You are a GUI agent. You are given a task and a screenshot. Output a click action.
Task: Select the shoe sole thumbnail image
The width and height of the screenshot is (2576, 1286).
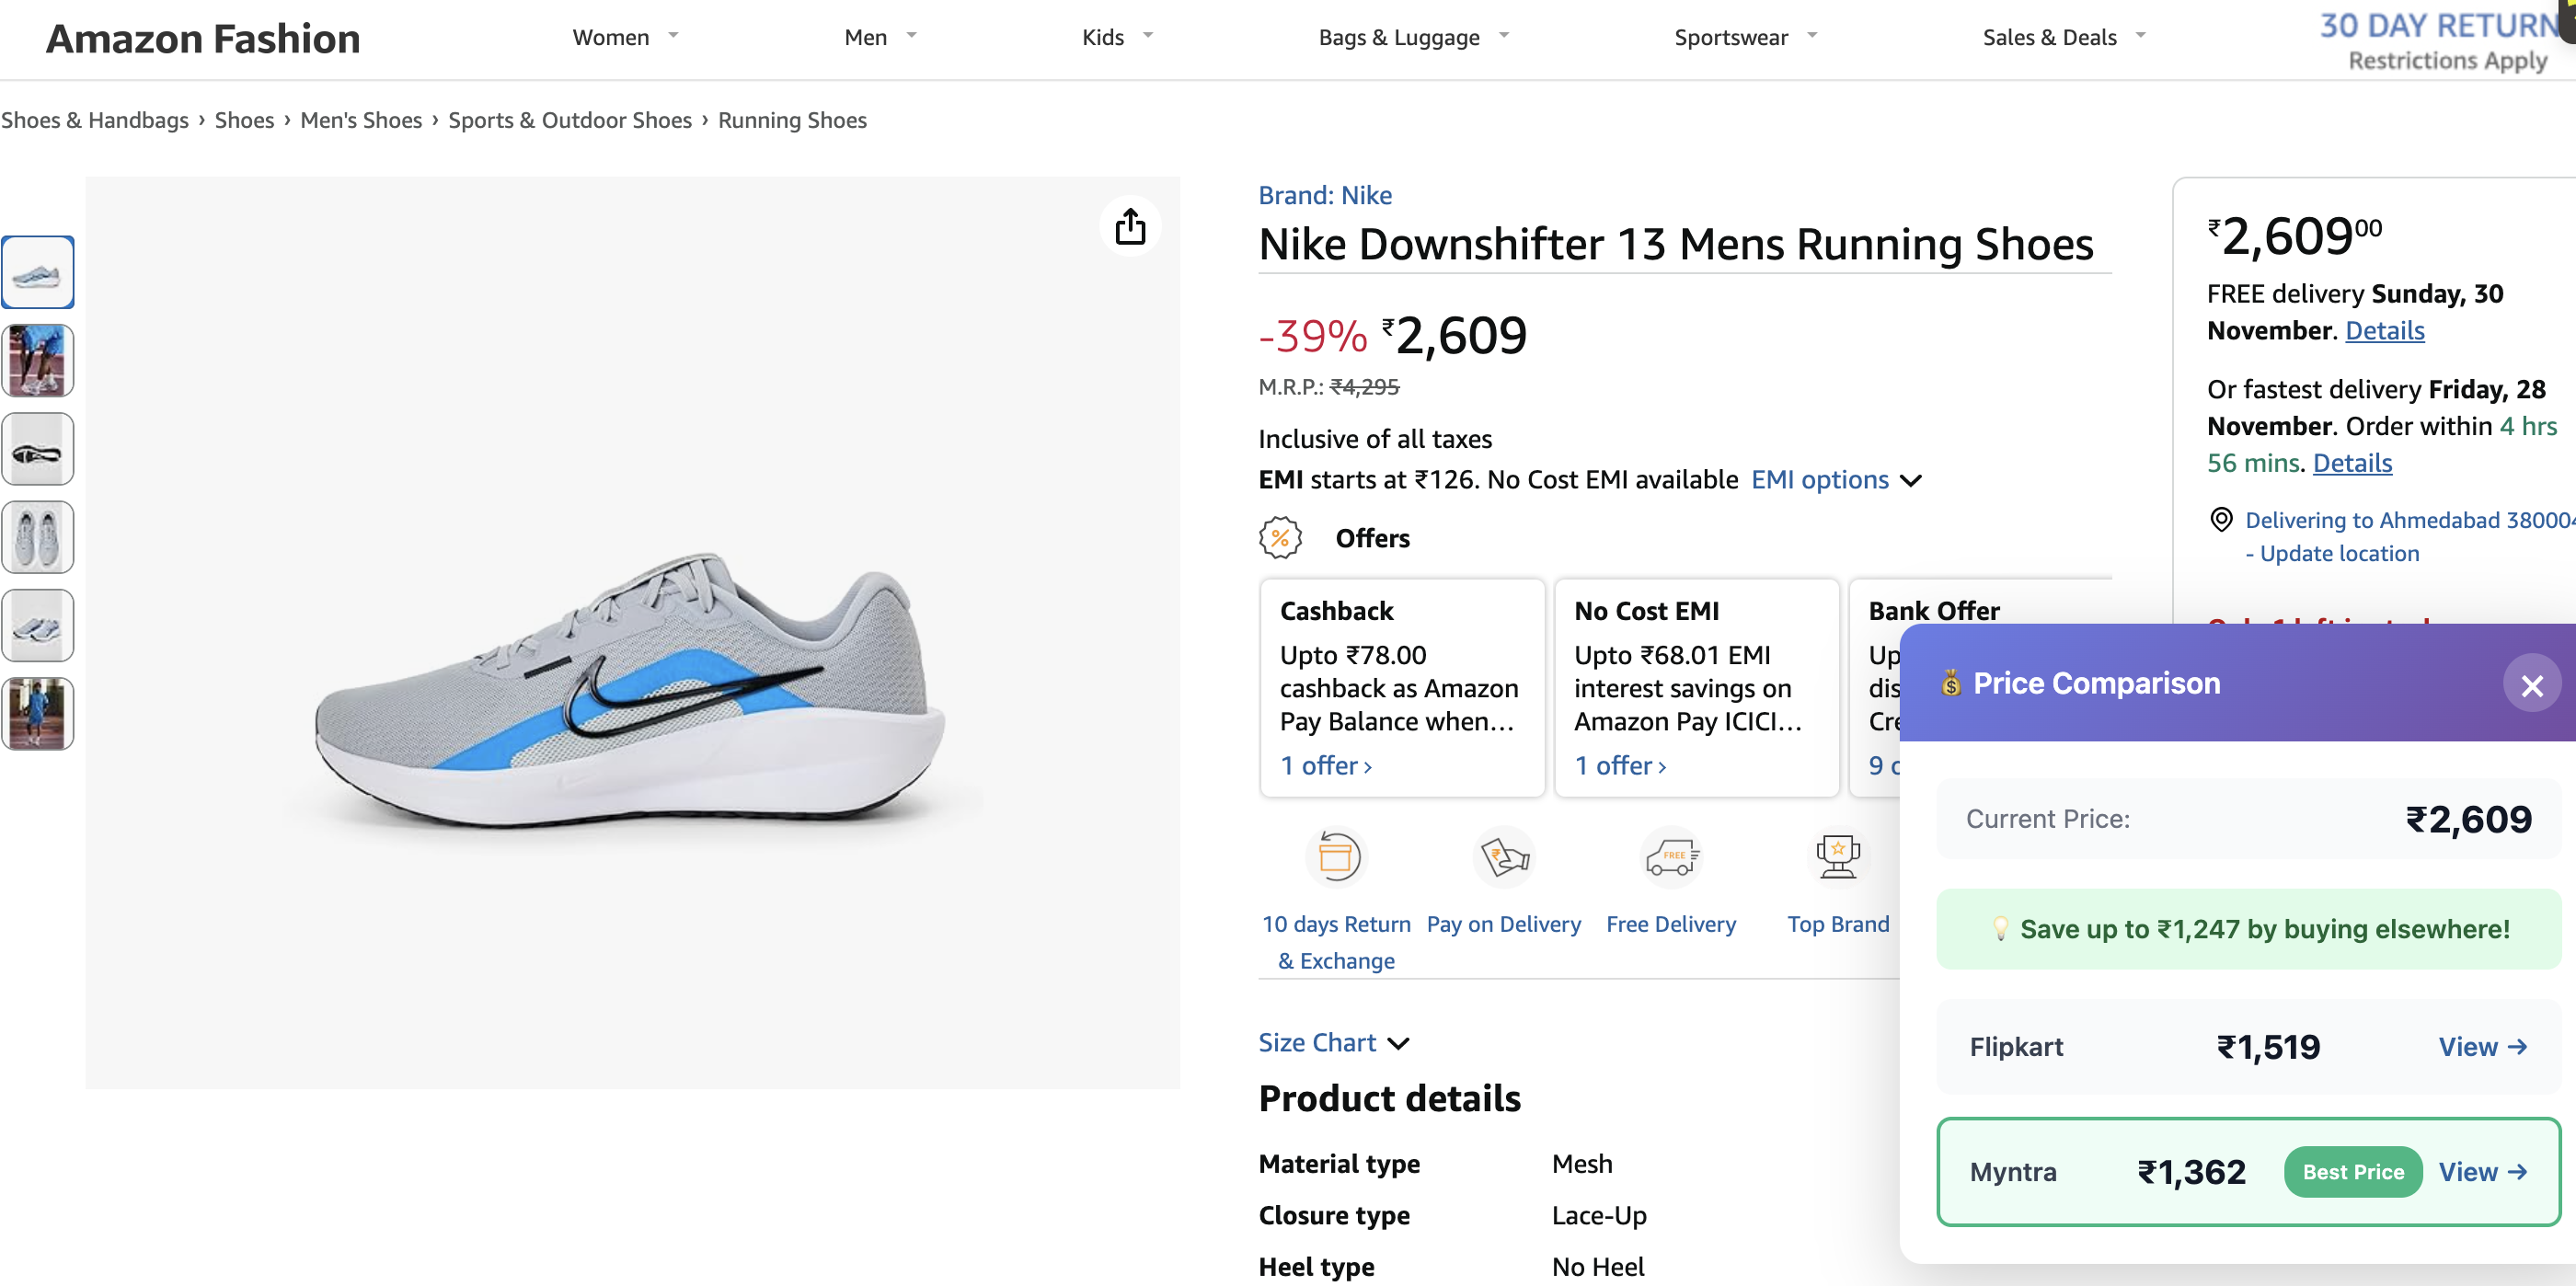[38, 450]
